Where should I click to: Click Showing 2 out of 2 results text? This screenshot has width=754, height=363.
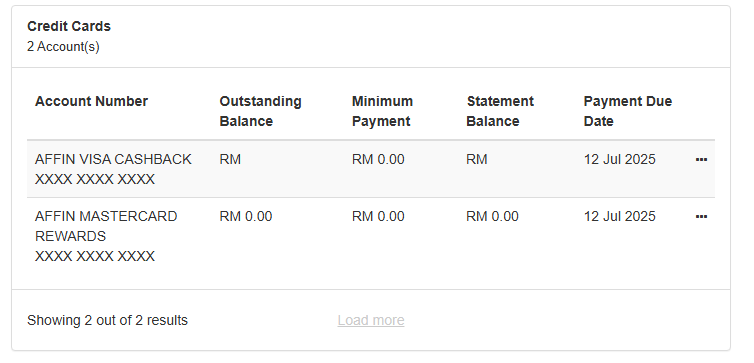(107, 320)
